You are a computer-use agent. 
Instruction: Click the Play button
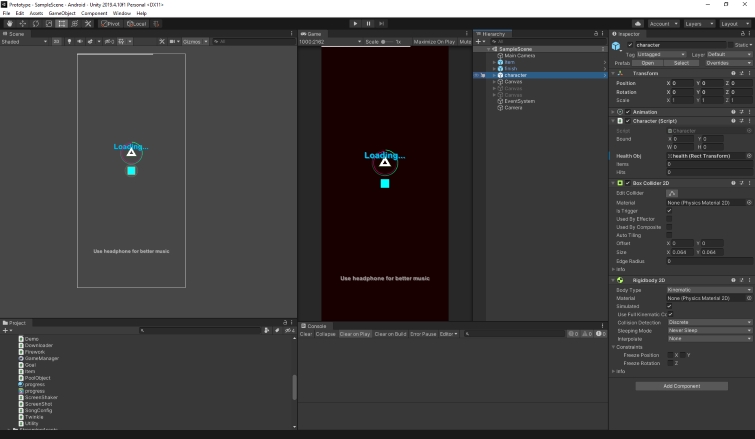(355, 24)
